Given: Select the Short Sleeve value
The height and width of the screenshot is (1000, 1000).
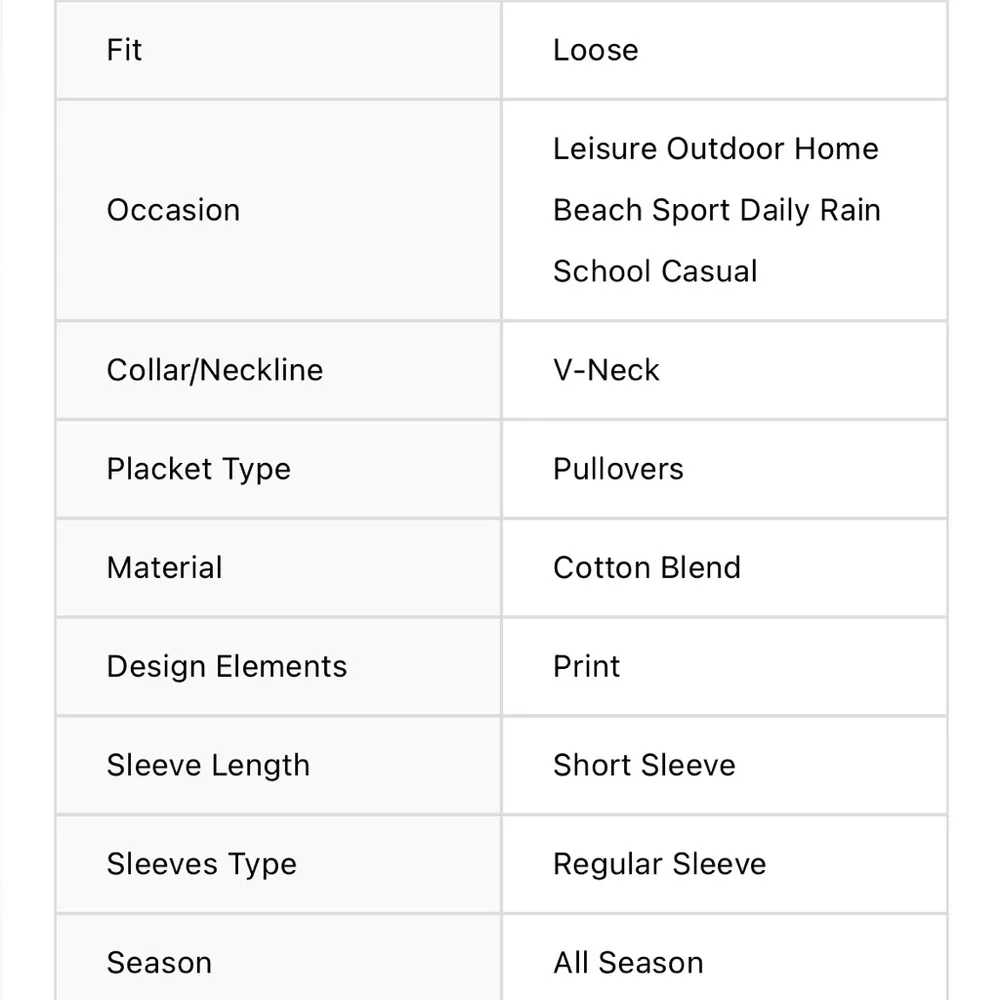Looking at the screenshot, I should (644, 766).
